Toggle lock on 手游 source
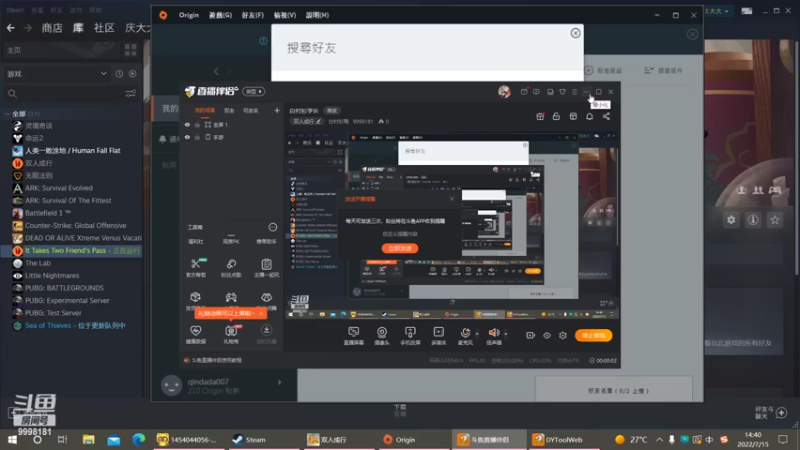This screenshot has height=450, width=800. (x=197, y=137)
